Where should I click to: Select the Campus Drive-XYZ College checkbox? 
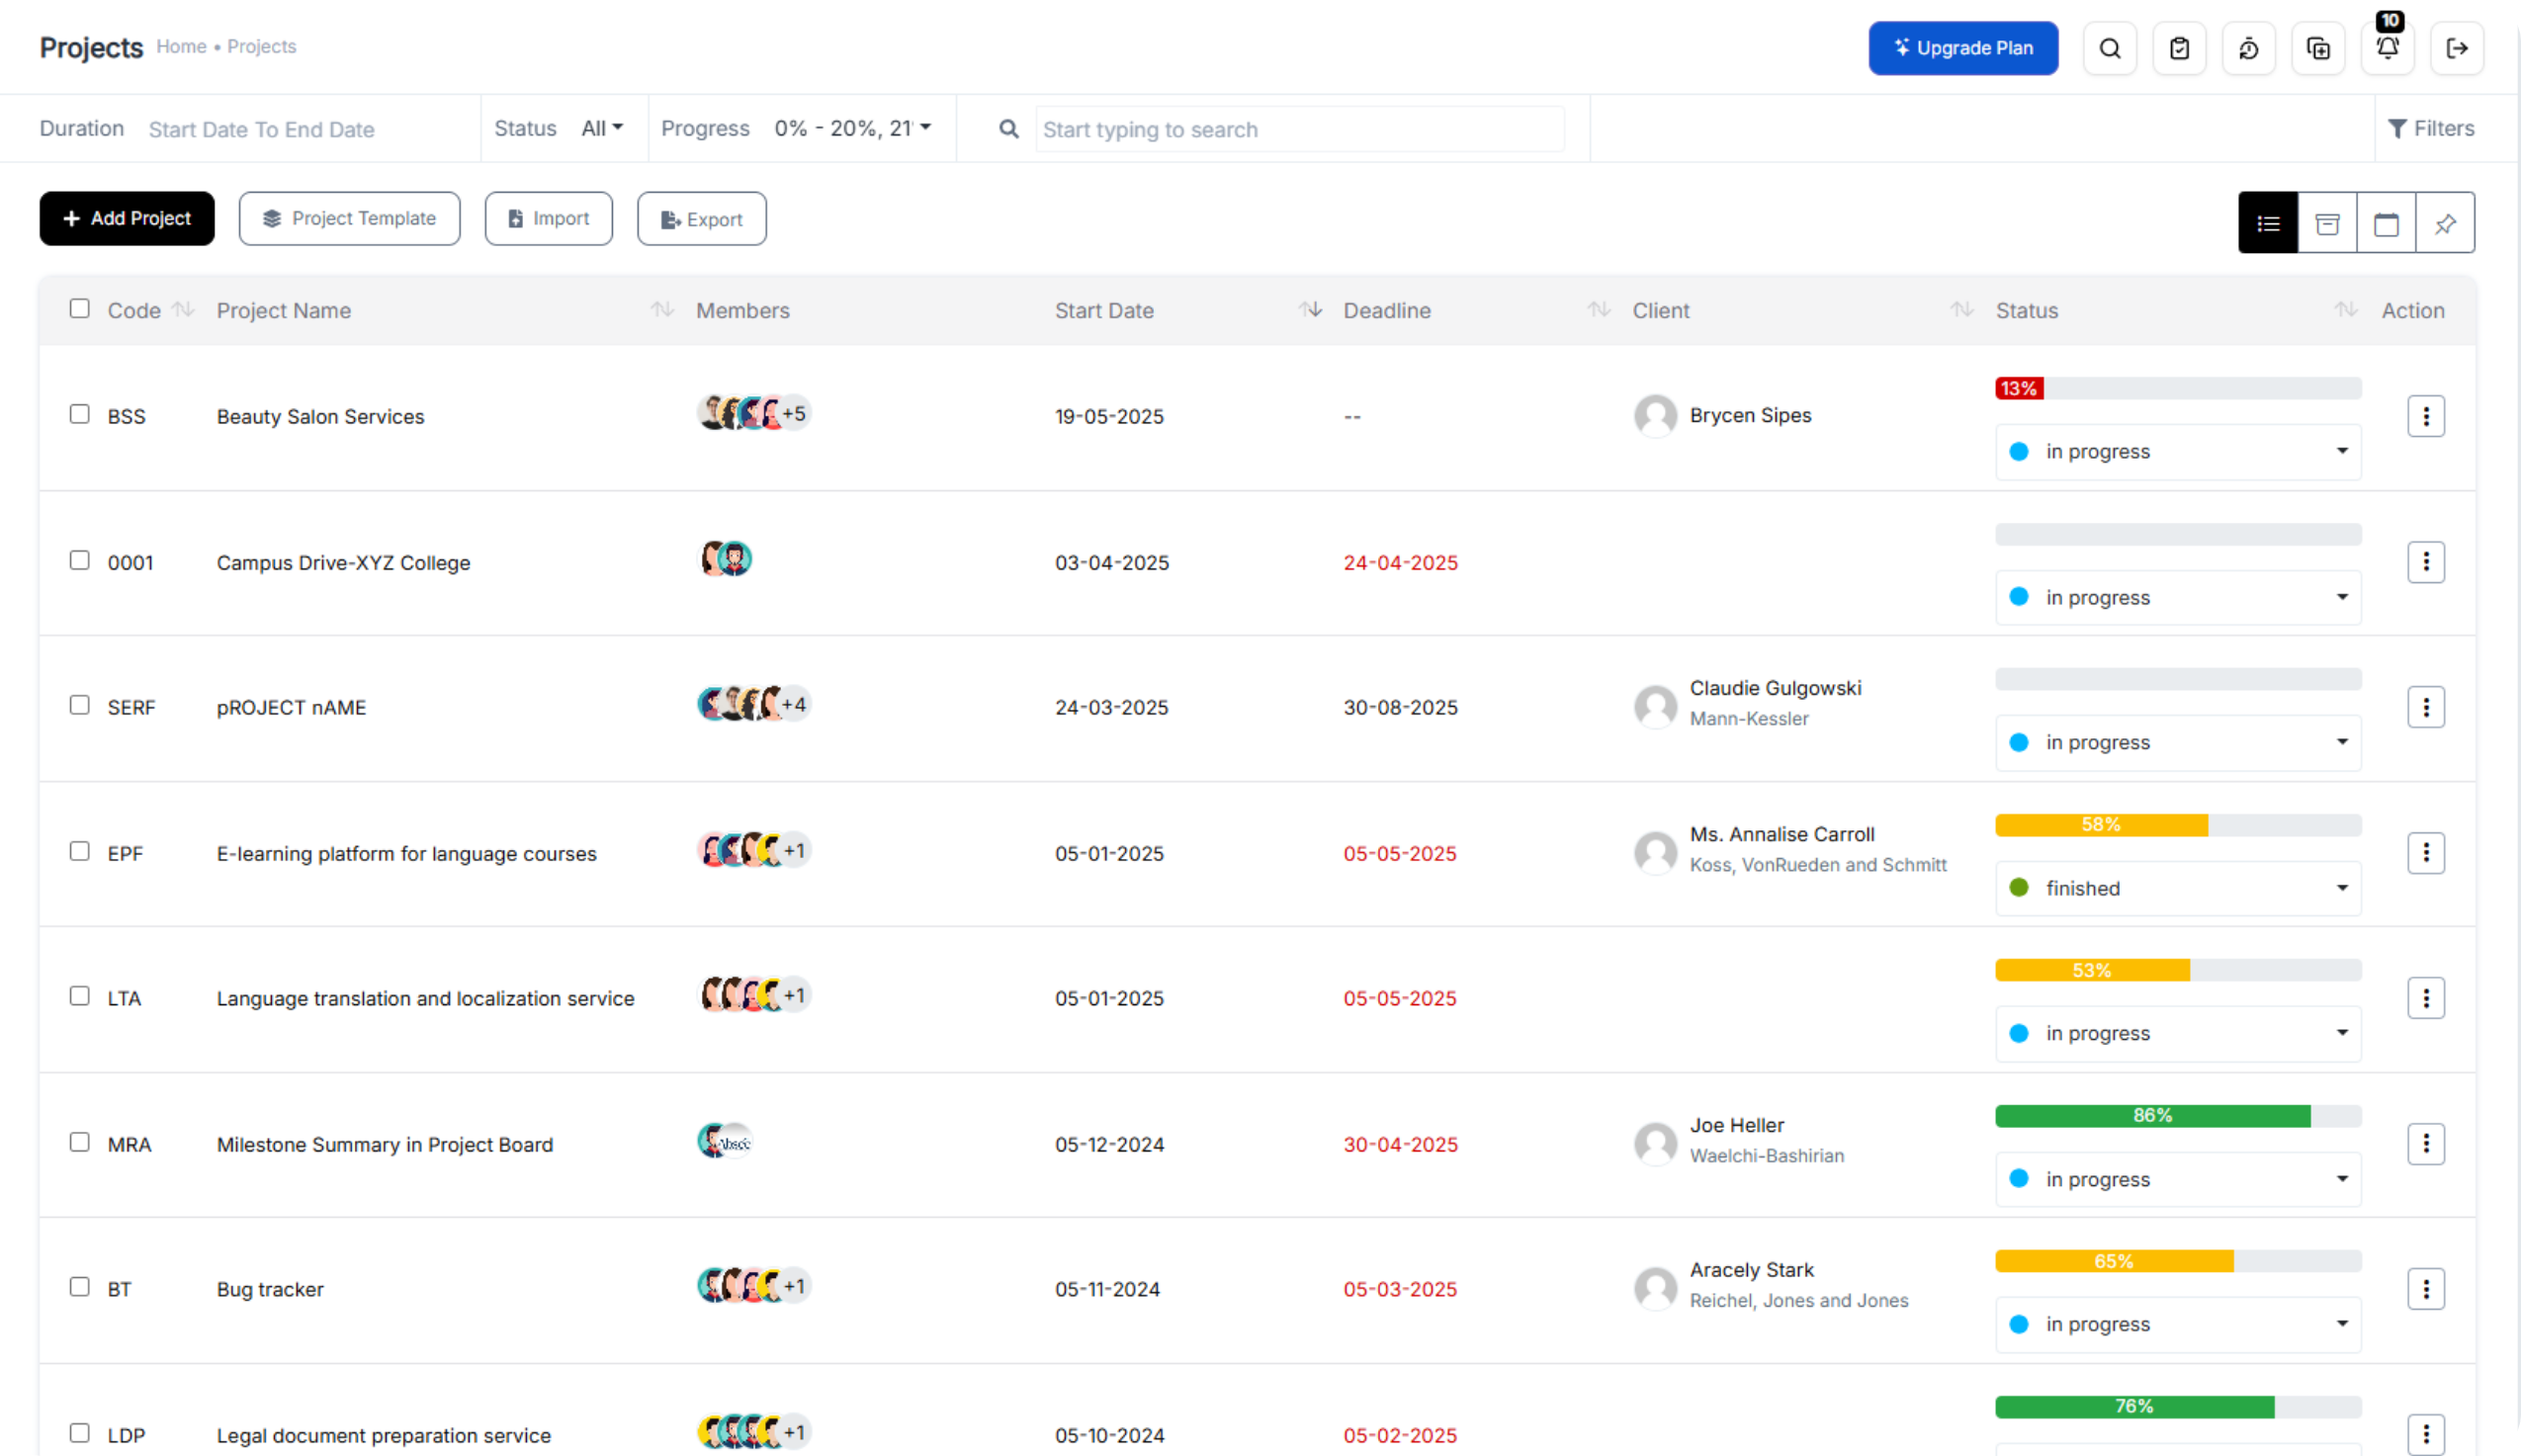(80, 560)
